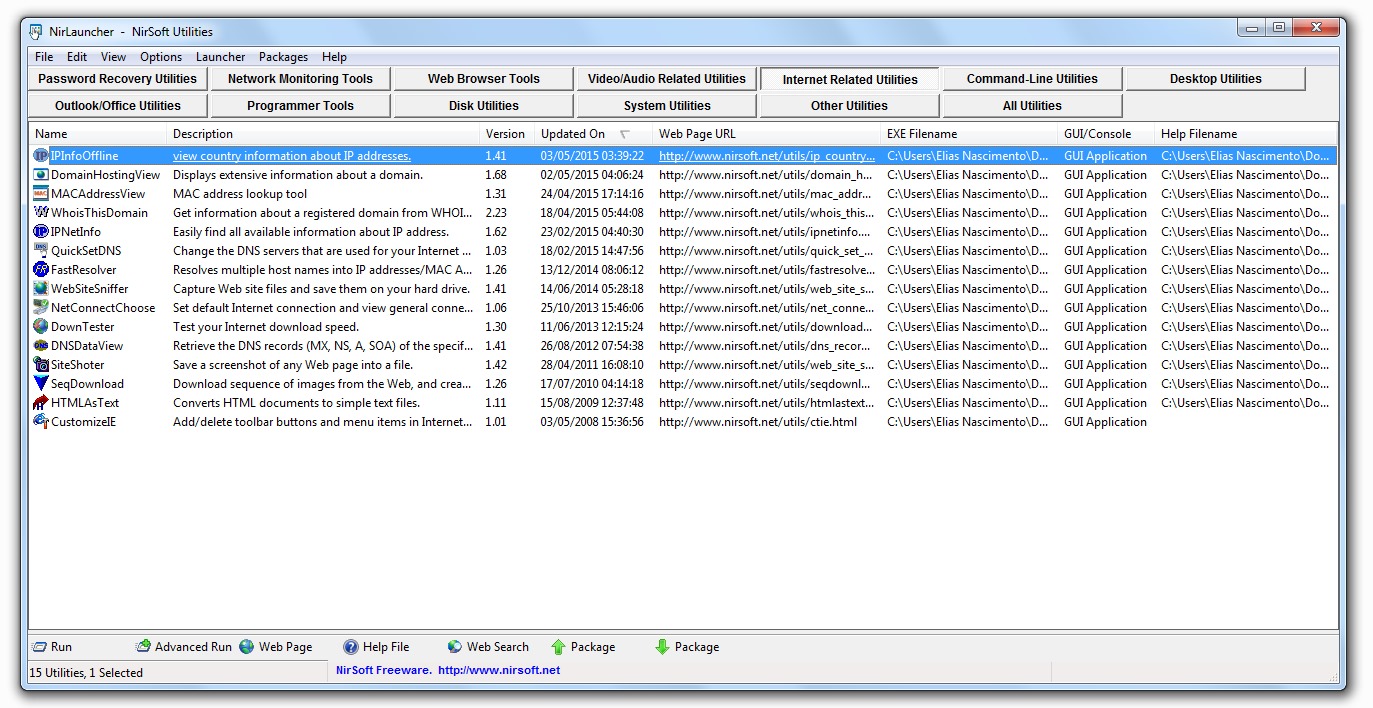Click the DNSDataView utility icon
This screenshot has height=708, width=1373.
41,346
